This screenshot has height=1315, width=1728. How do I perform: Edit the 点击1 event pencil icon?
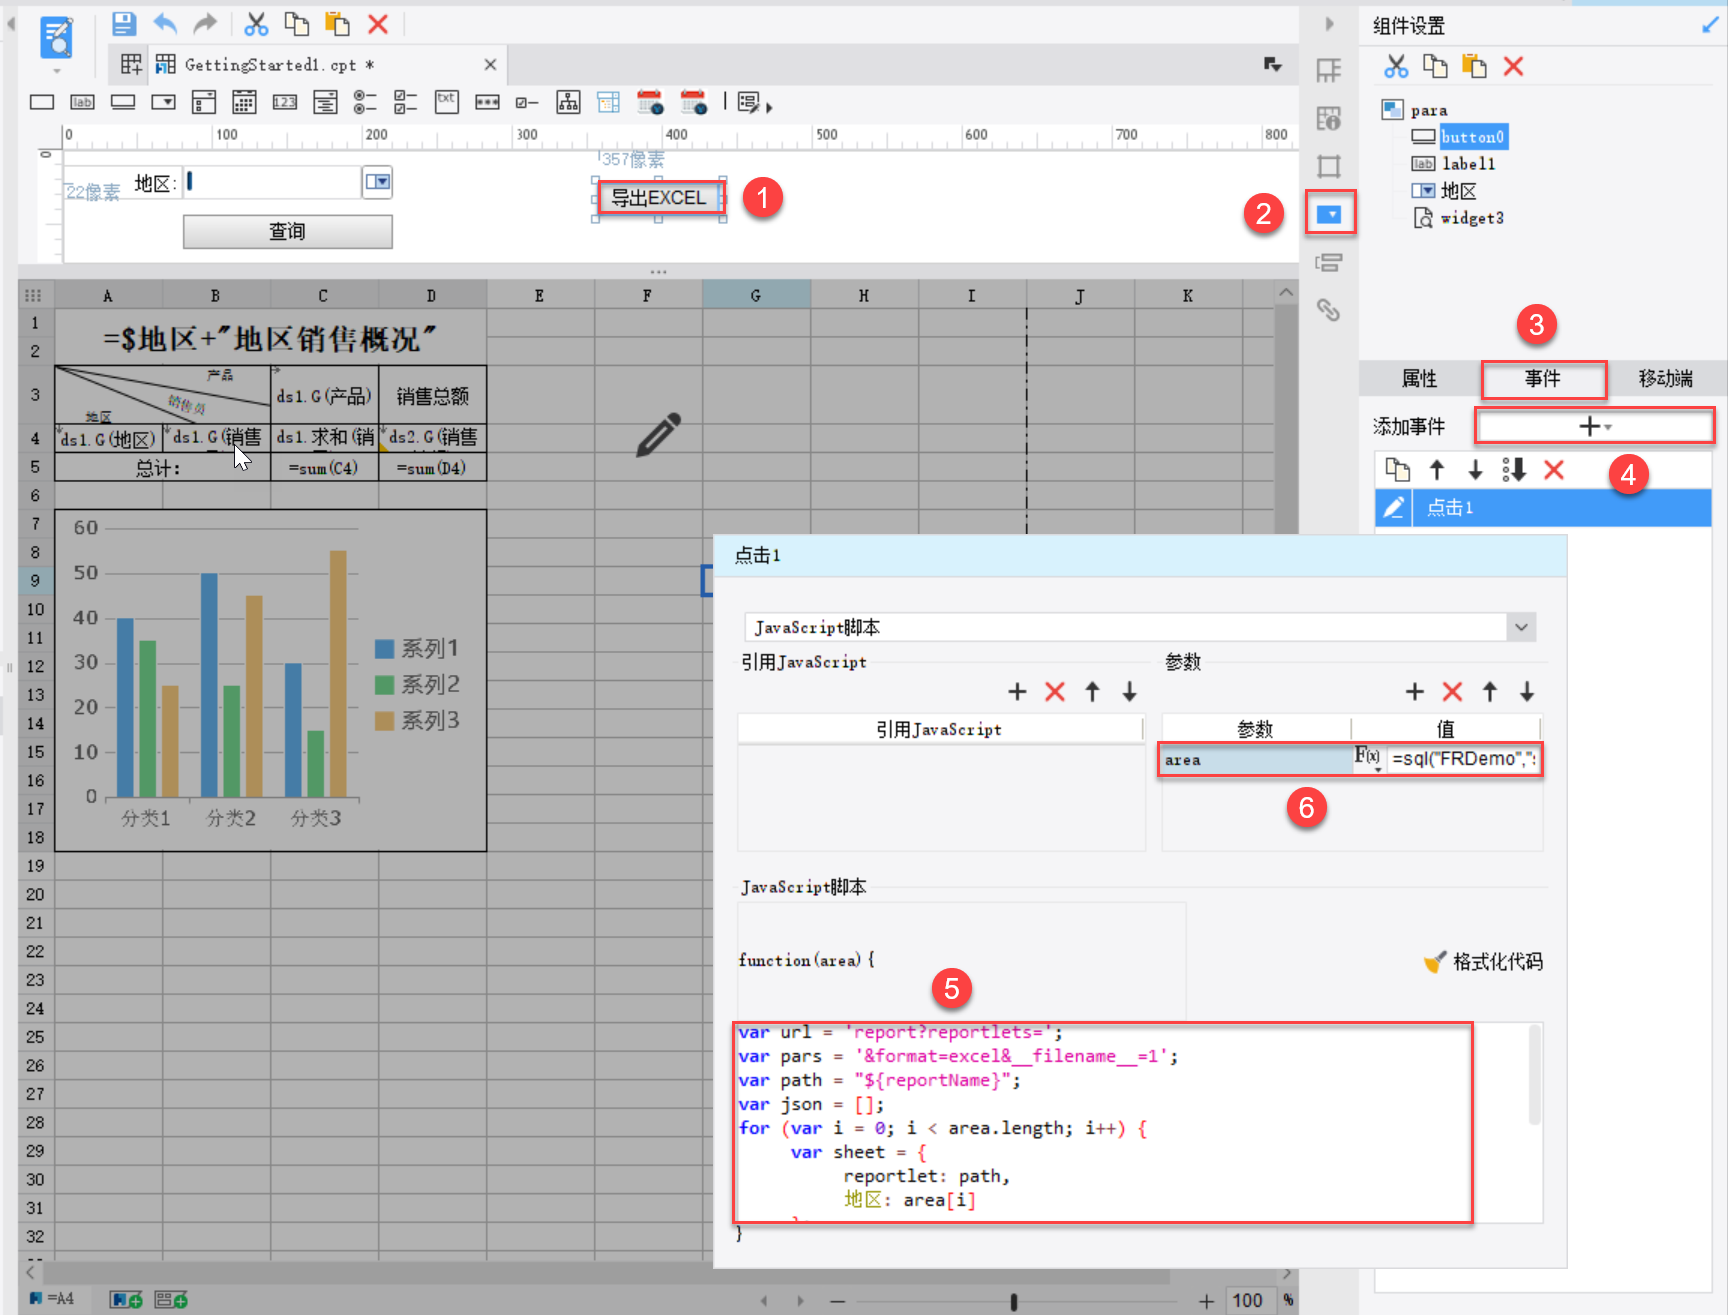pyautogui.click(x=1394, y=508)
